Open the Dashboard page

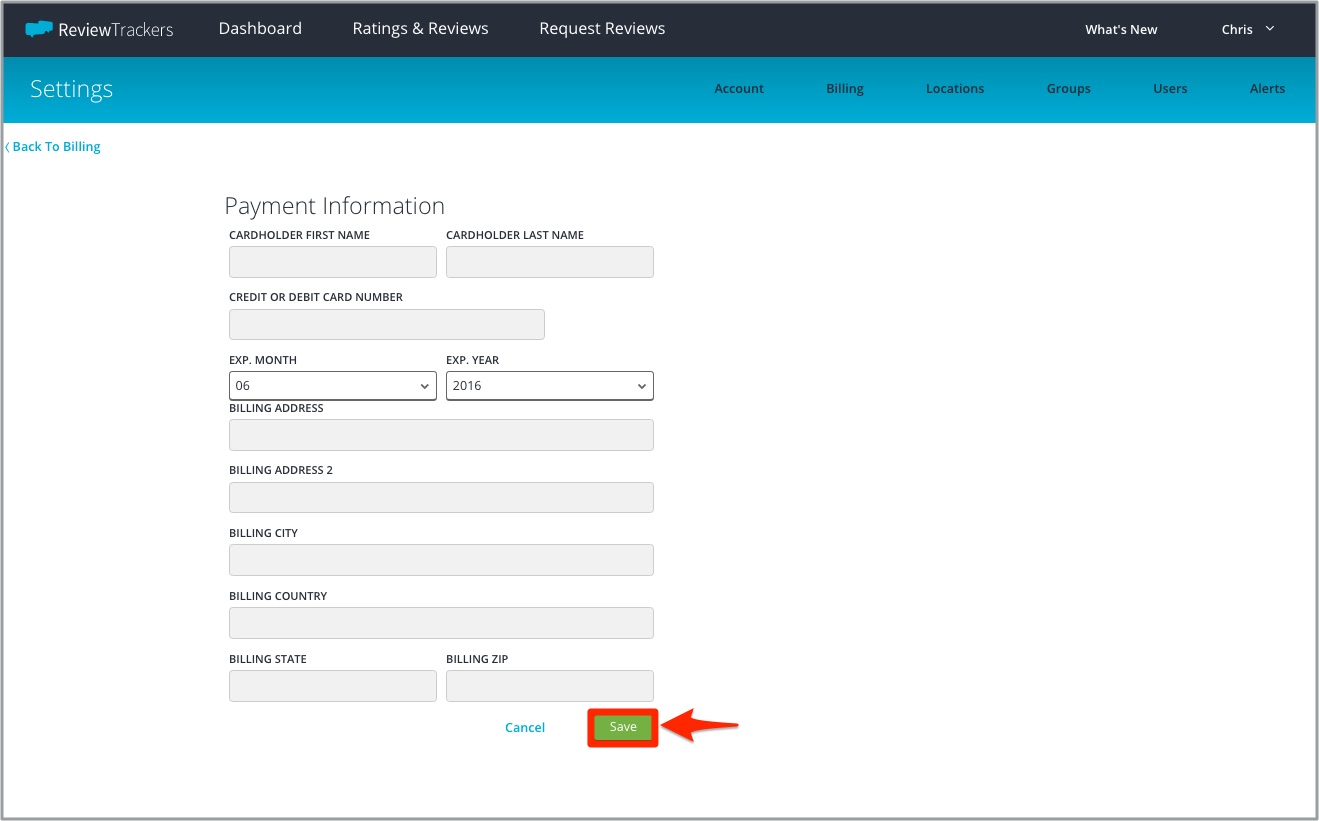(x=260, y=29)
